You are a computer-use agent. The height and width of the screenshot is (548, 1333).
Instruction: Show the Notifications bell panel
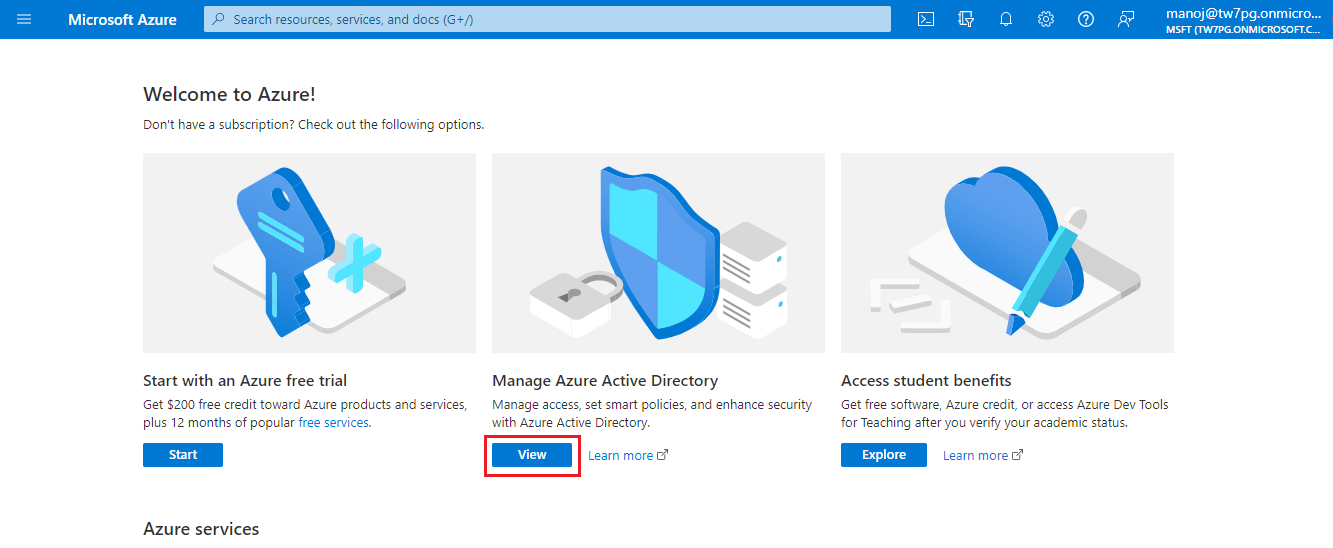pos(1006,19)
